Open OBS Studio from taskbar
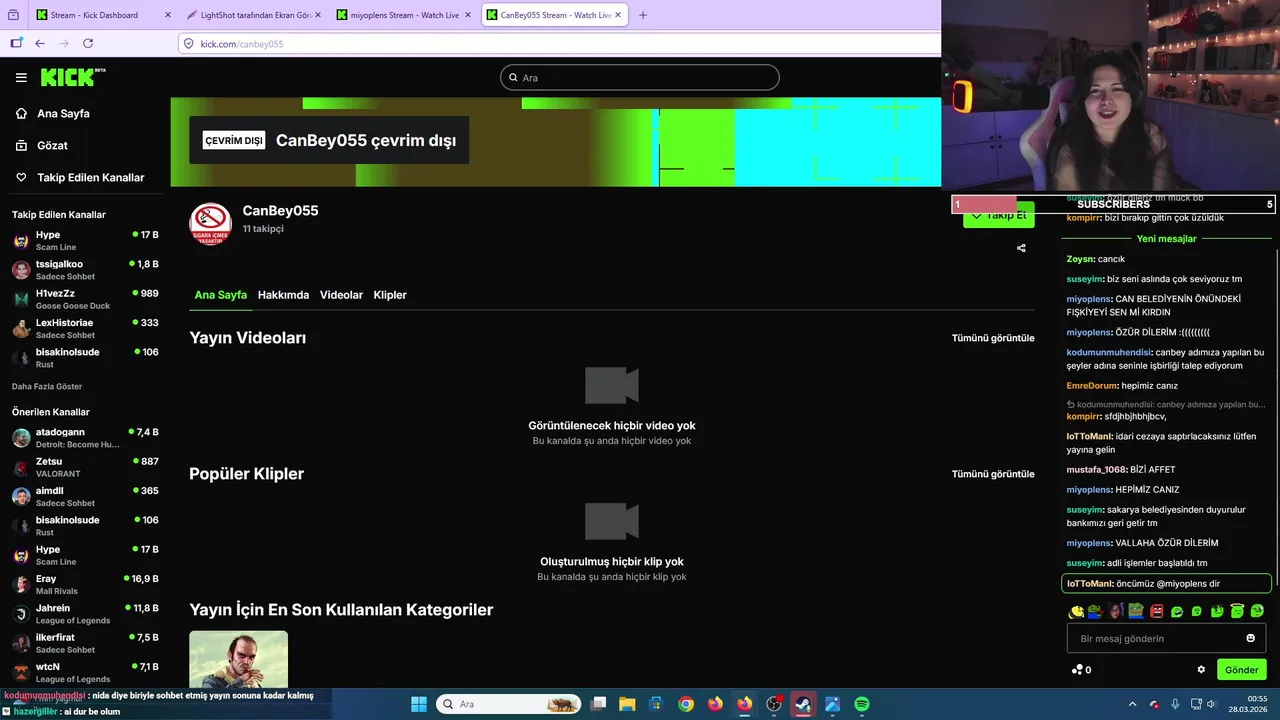1280x720 pixels. [774, 704]
